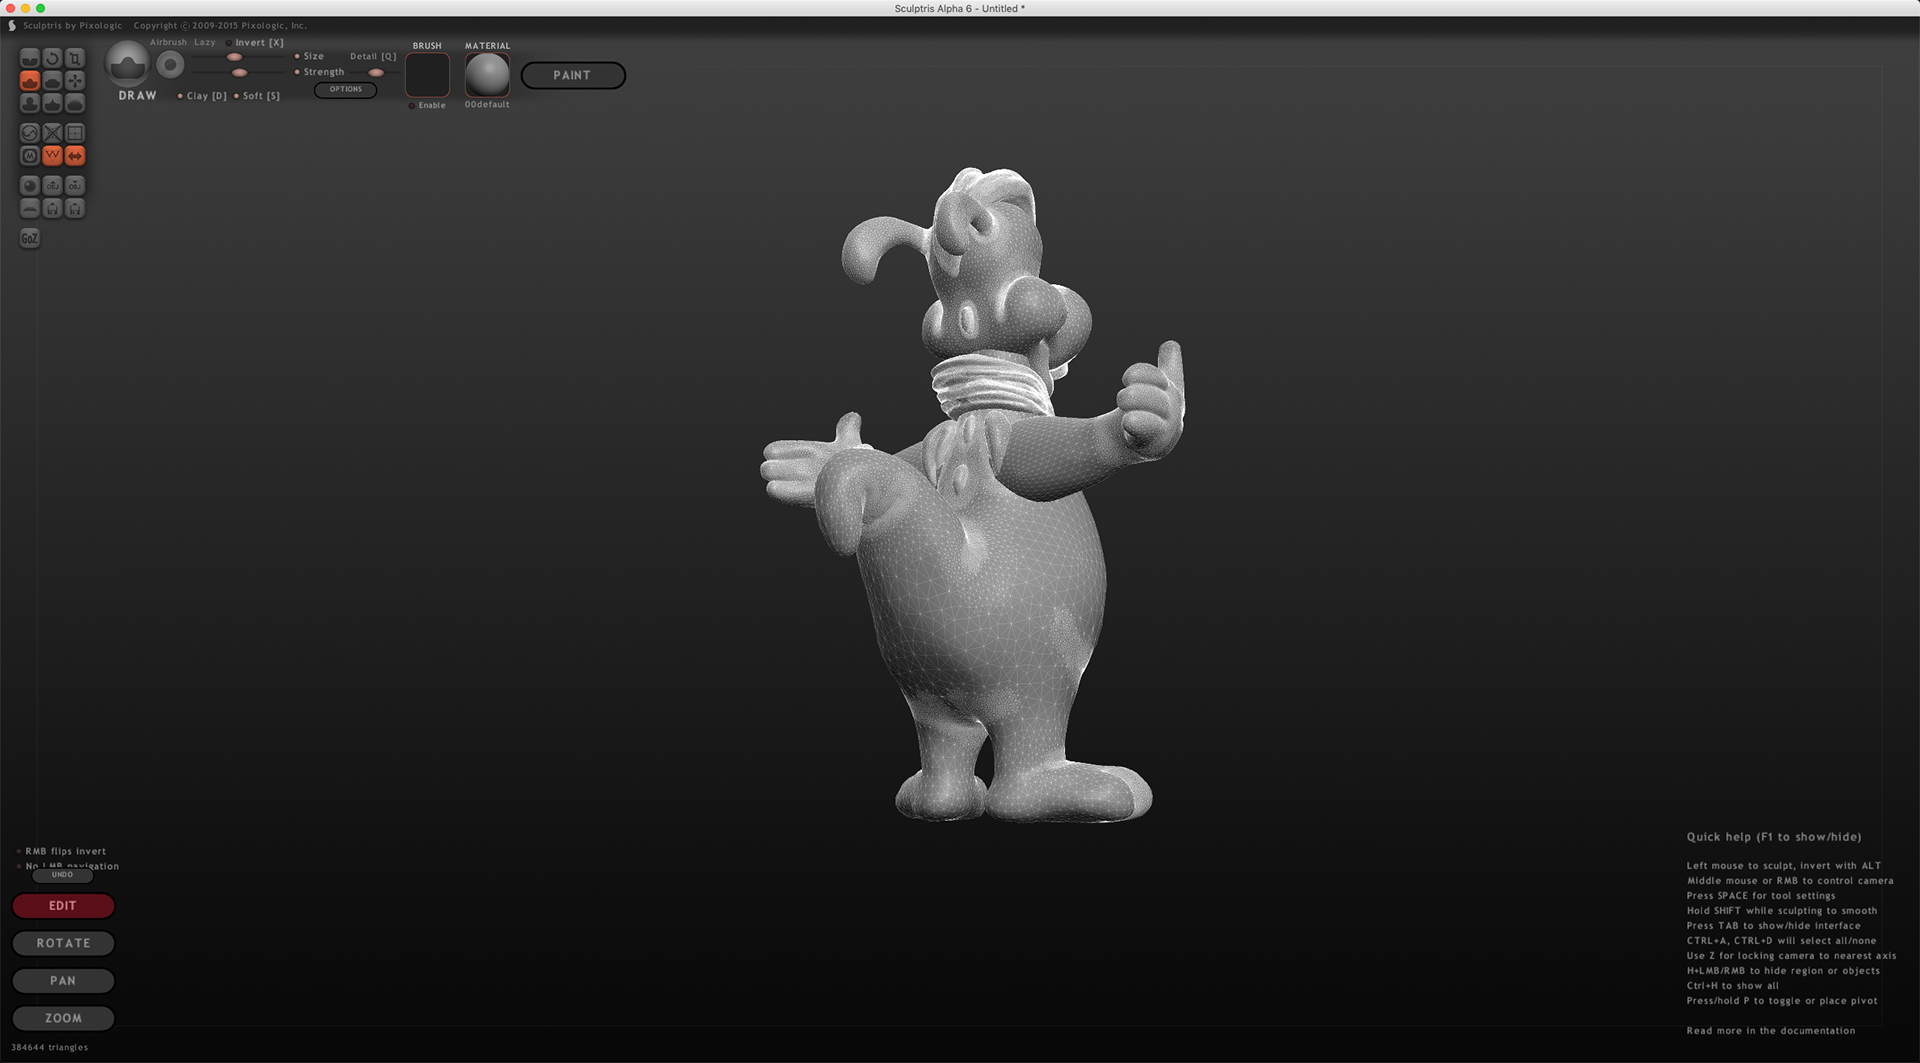Toggle the orange Symmetry double-arrow icon
Viewport: 1920px width, 1063px height.
(x=75, y=156)
